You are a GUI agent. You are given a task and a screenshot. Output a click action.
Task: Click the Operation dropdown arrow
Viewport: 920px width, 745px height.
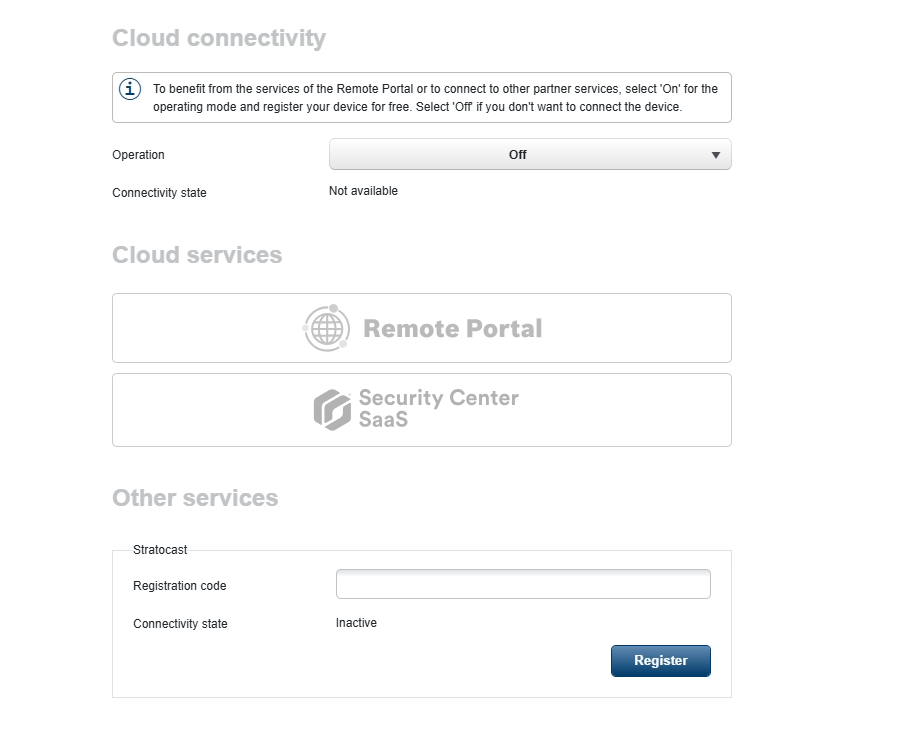pos(716,155)
